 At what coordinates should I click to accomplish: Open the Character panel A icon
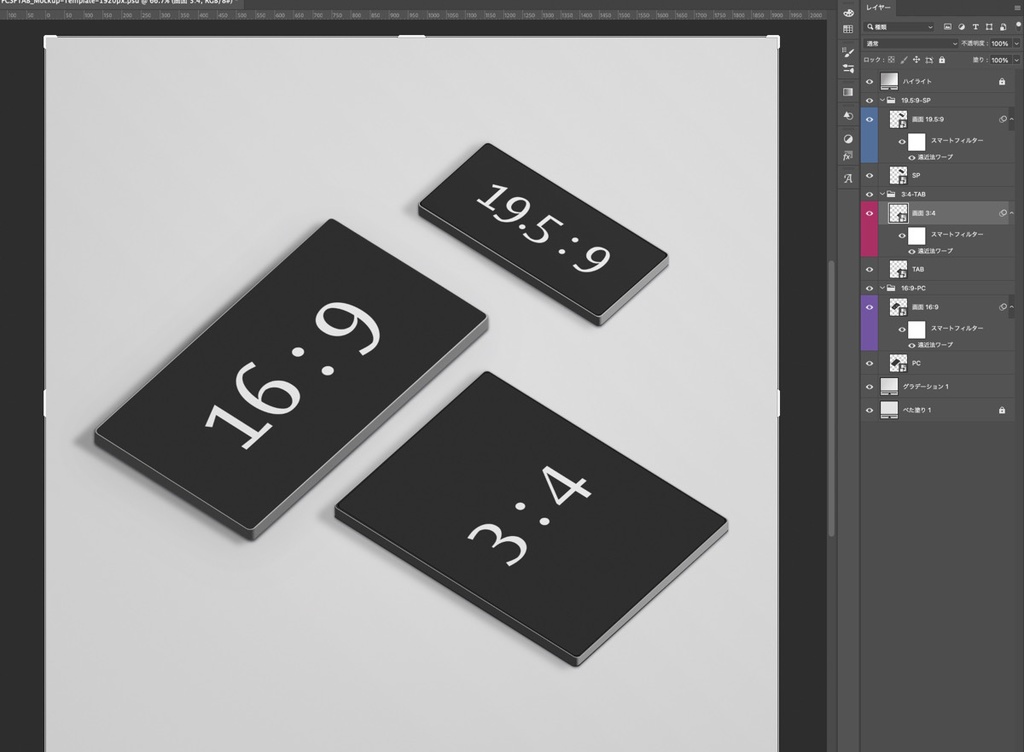[x=848, y=178]
